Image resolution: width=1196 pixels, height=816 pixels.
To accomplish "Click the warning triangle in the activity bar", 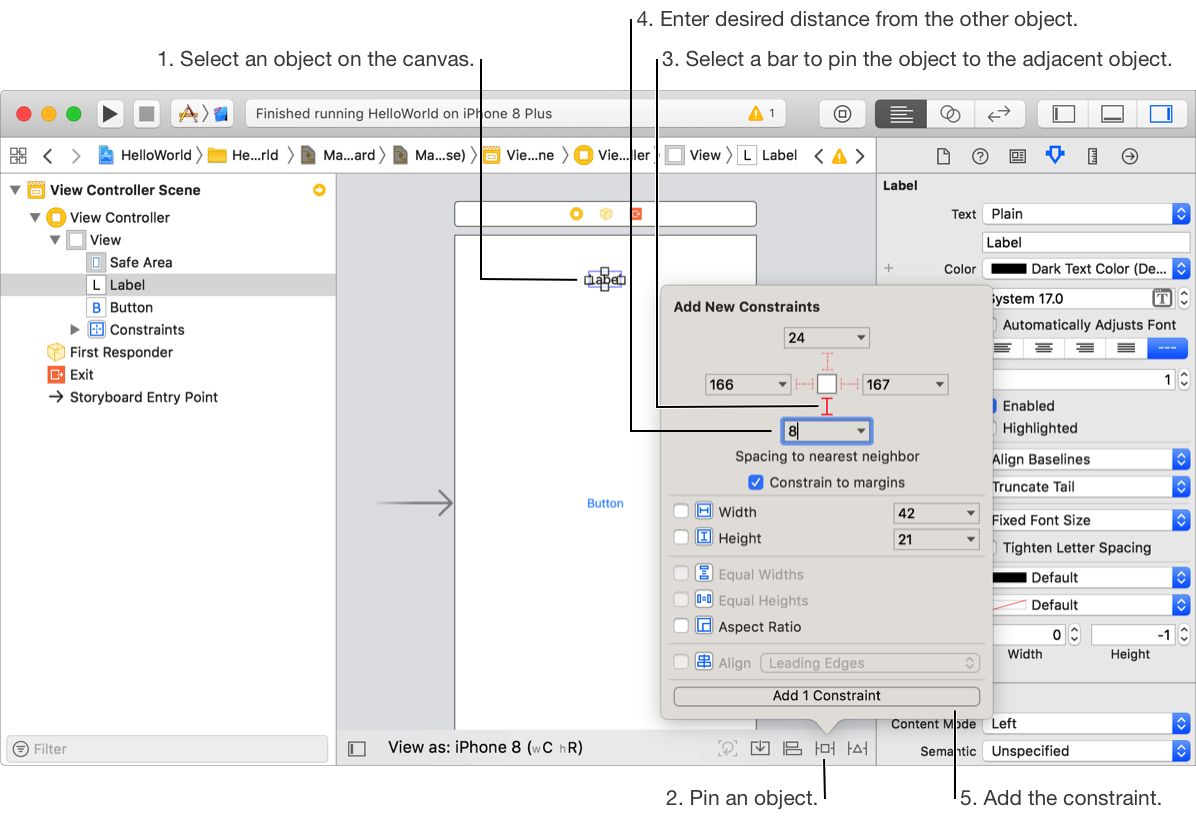I will (756, 114).
